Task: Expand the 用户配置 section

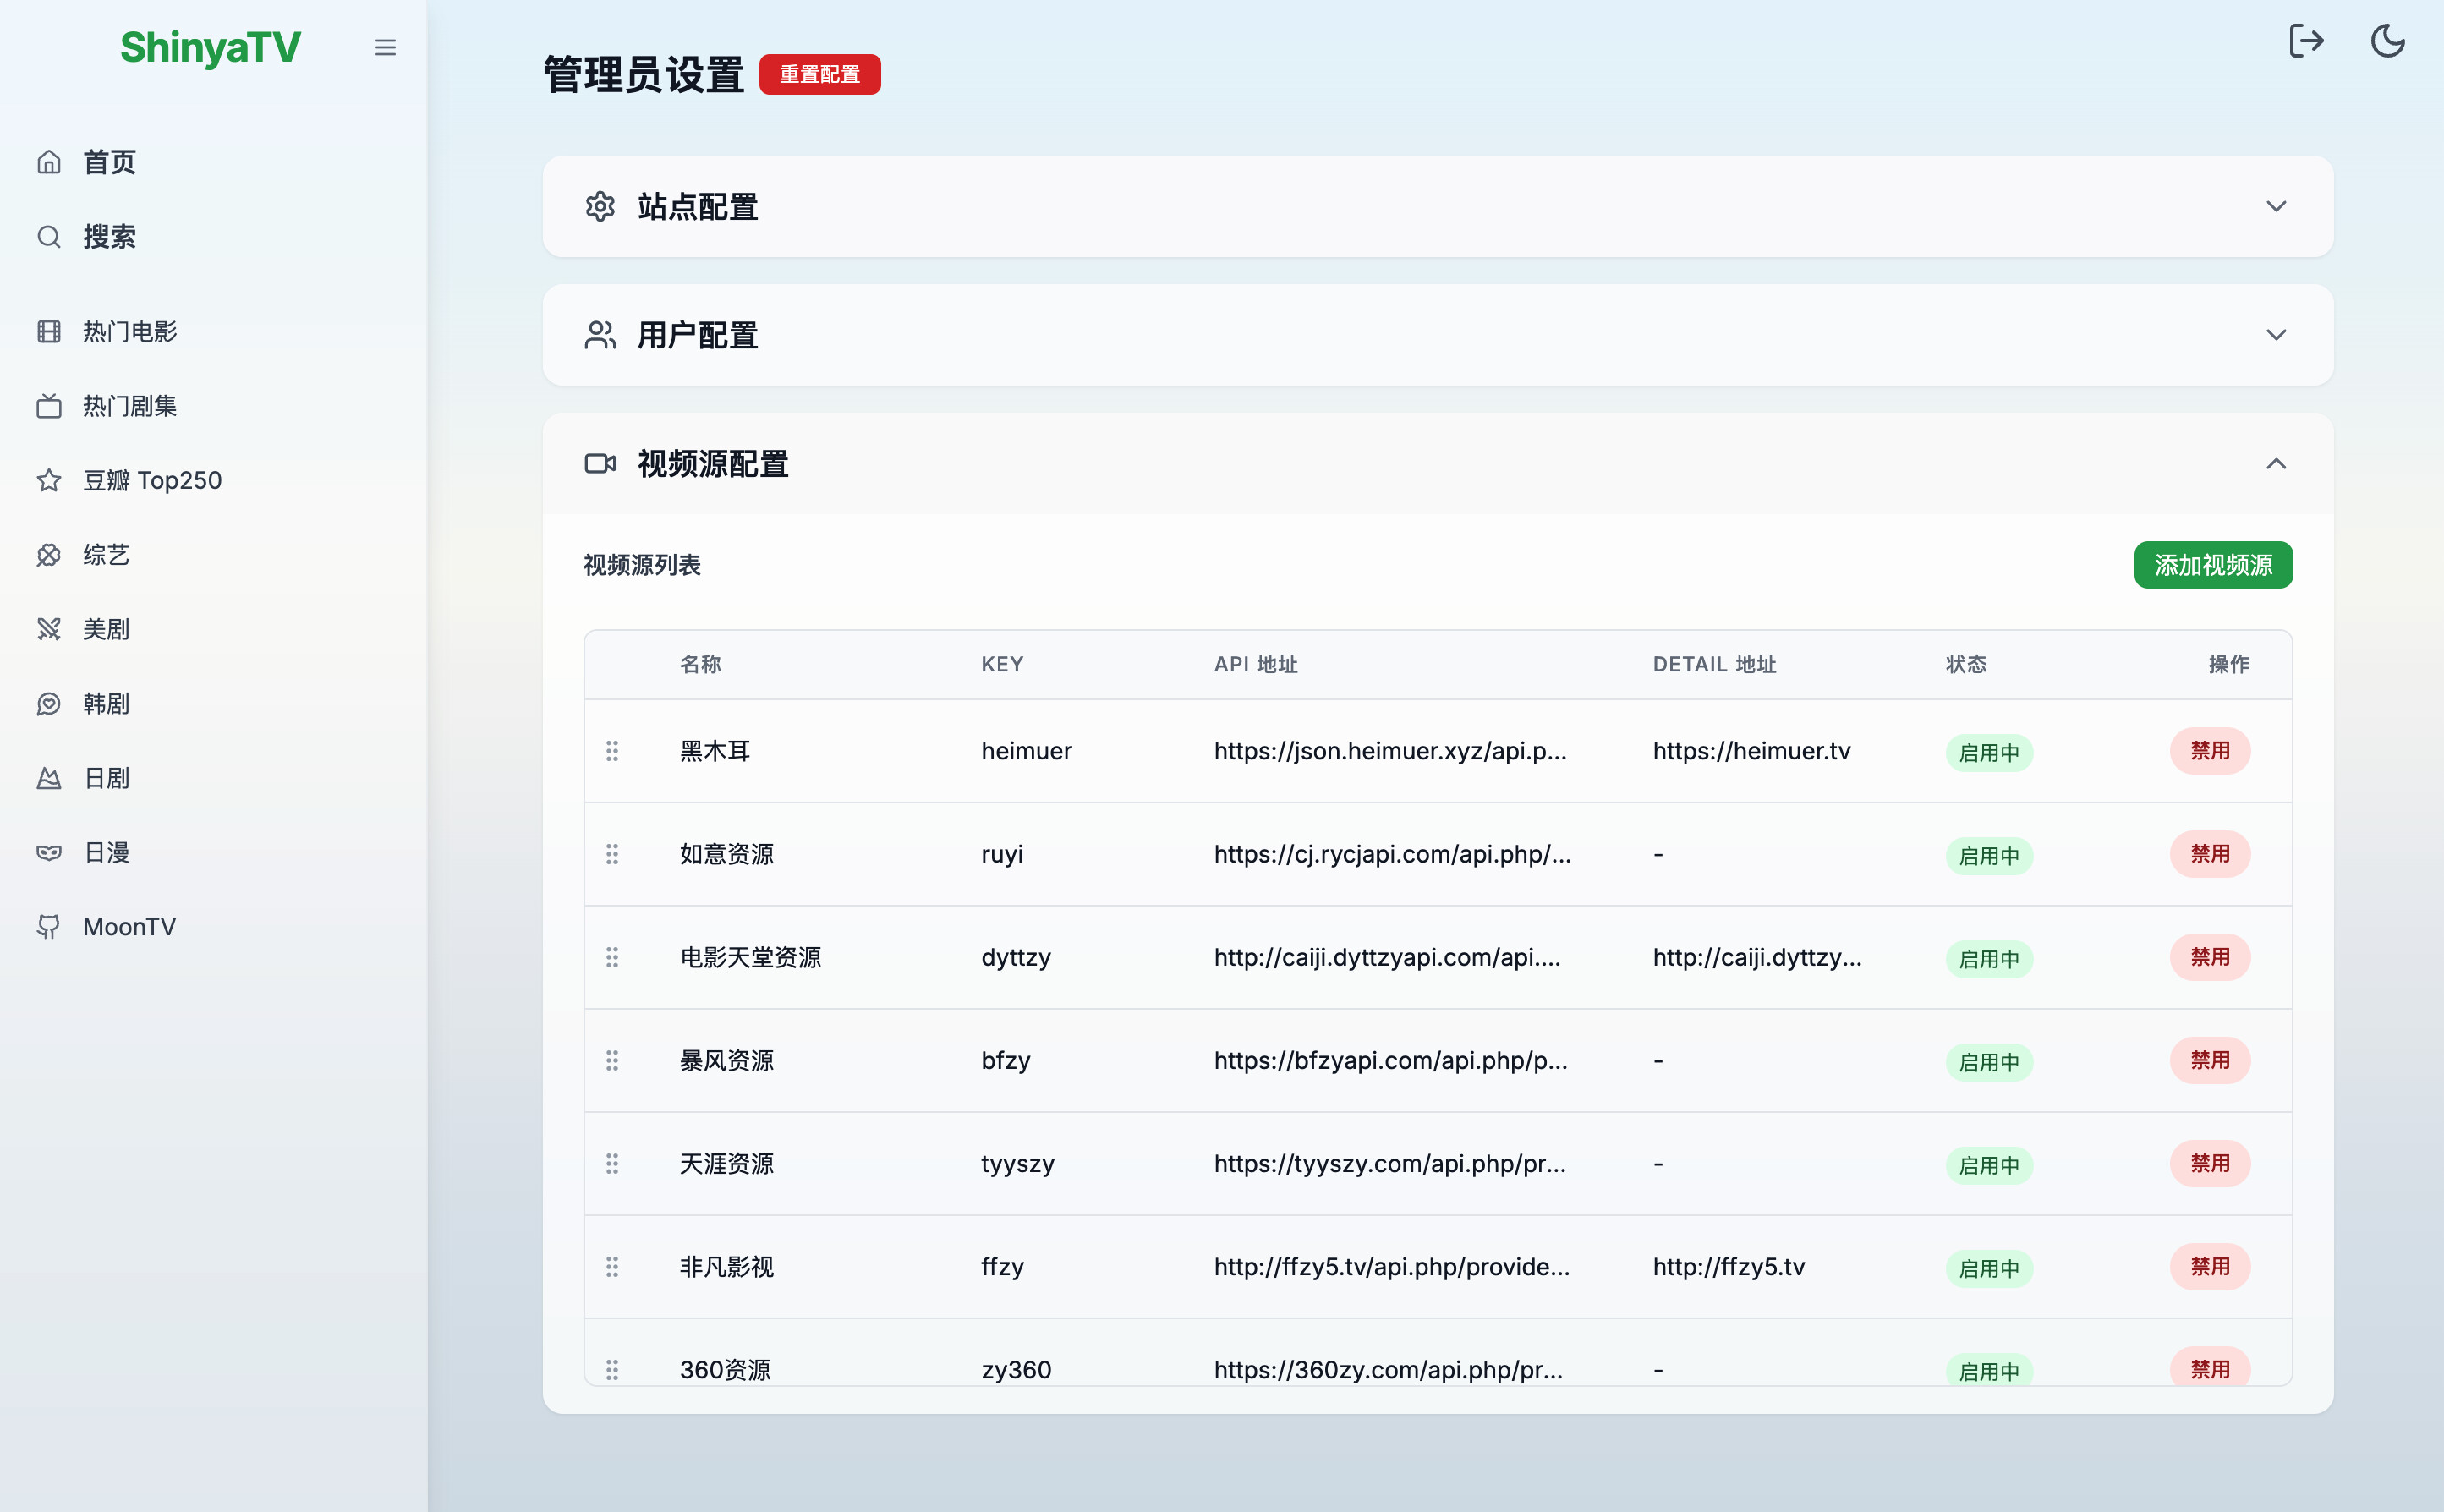Action: (1438, 335)
